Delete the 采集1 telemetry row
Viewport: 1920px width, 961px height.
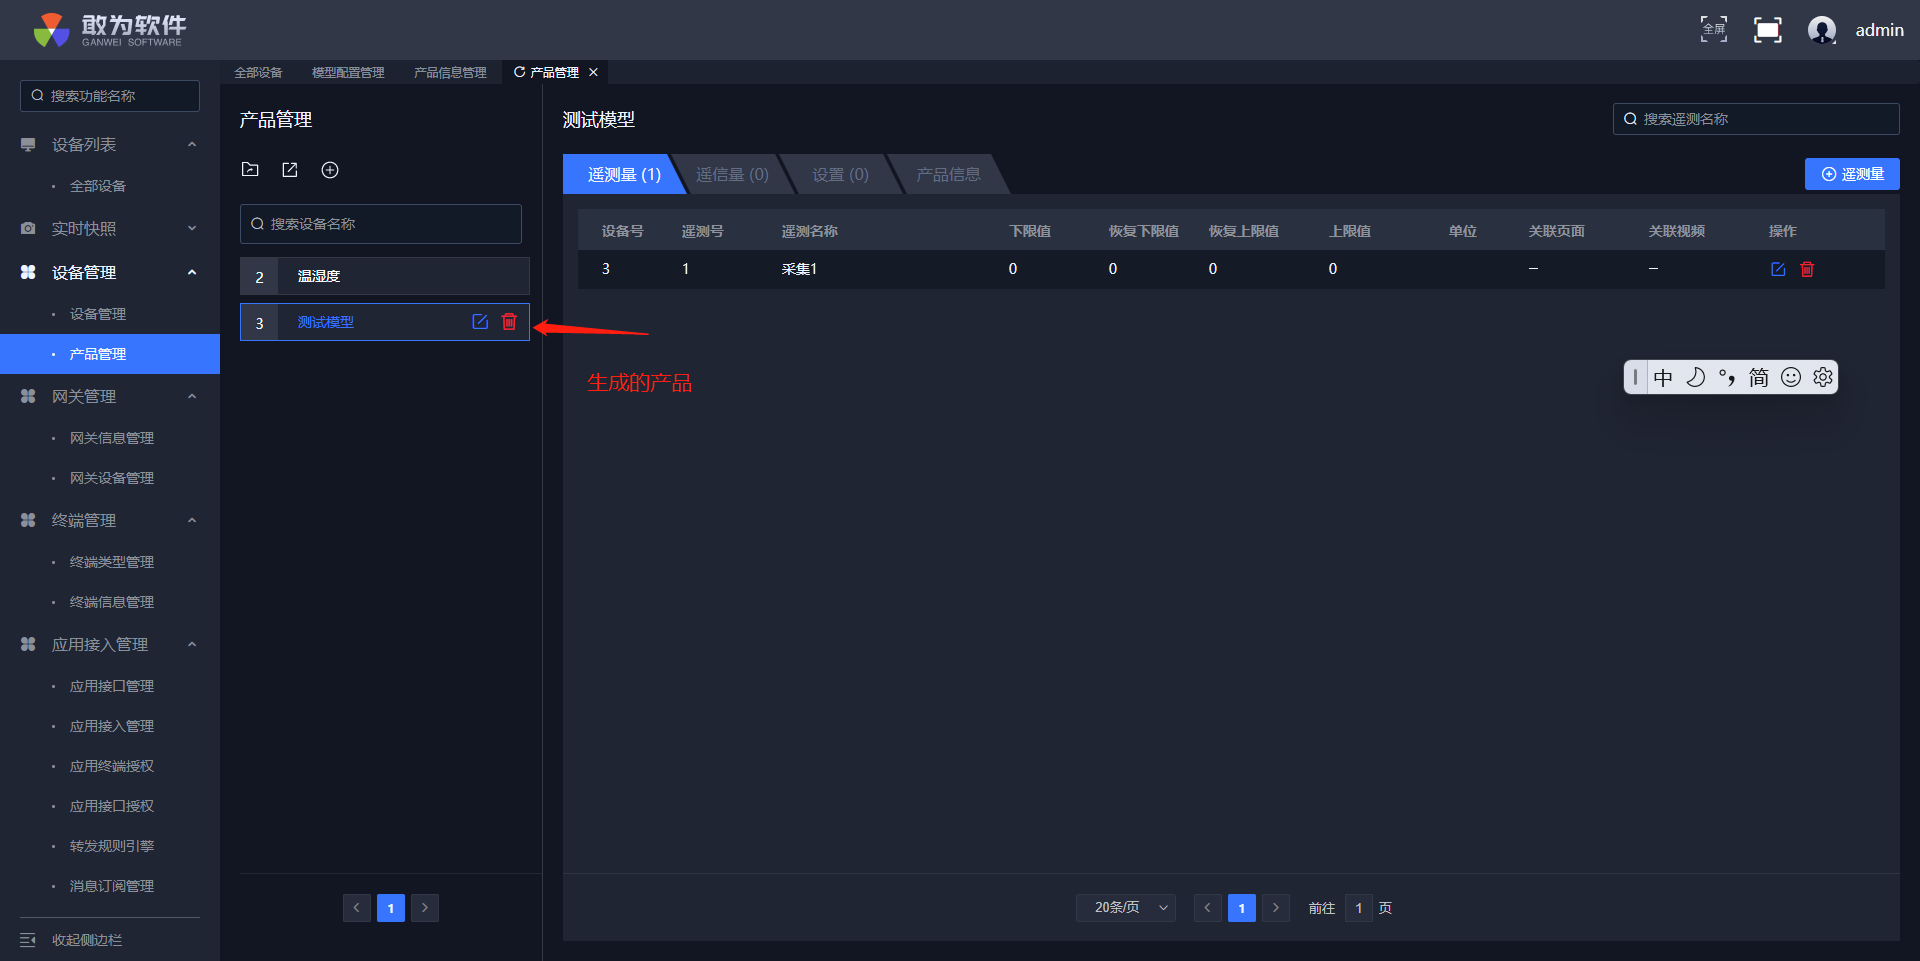1807,269
